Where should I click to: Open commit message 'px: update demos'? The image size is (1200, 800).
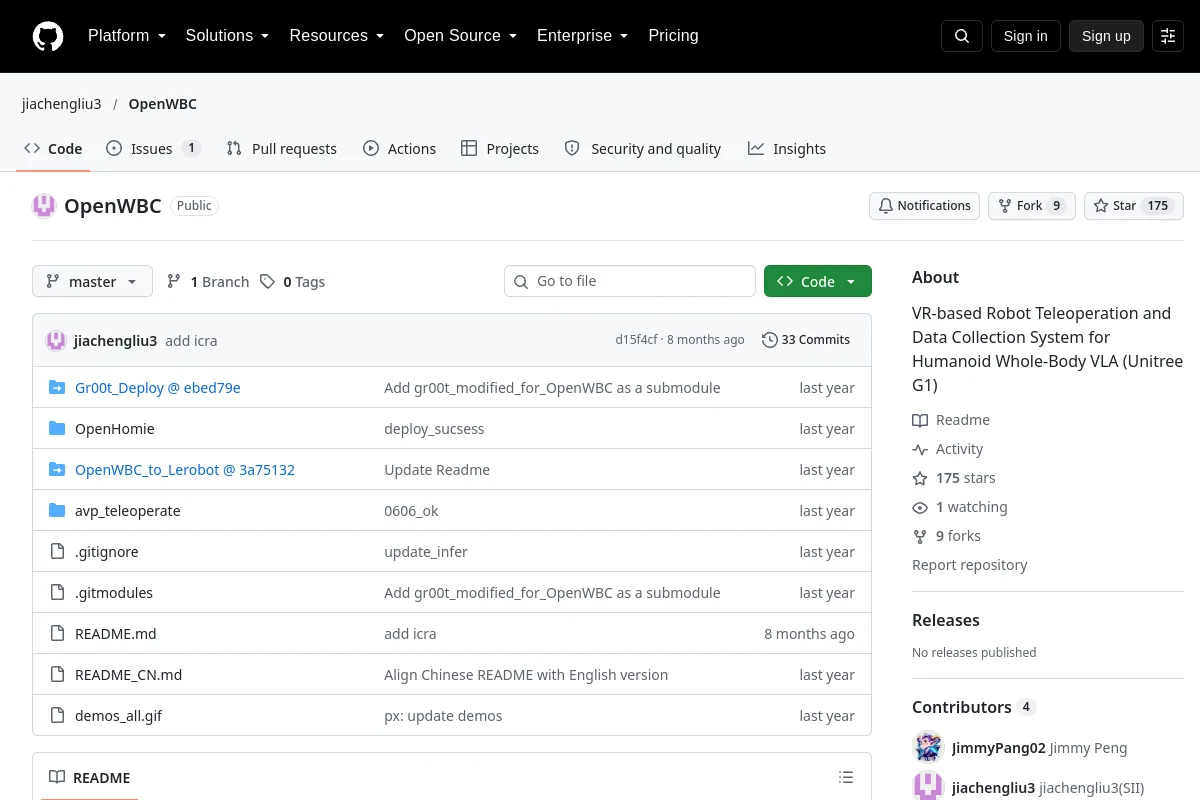point(443,716)
